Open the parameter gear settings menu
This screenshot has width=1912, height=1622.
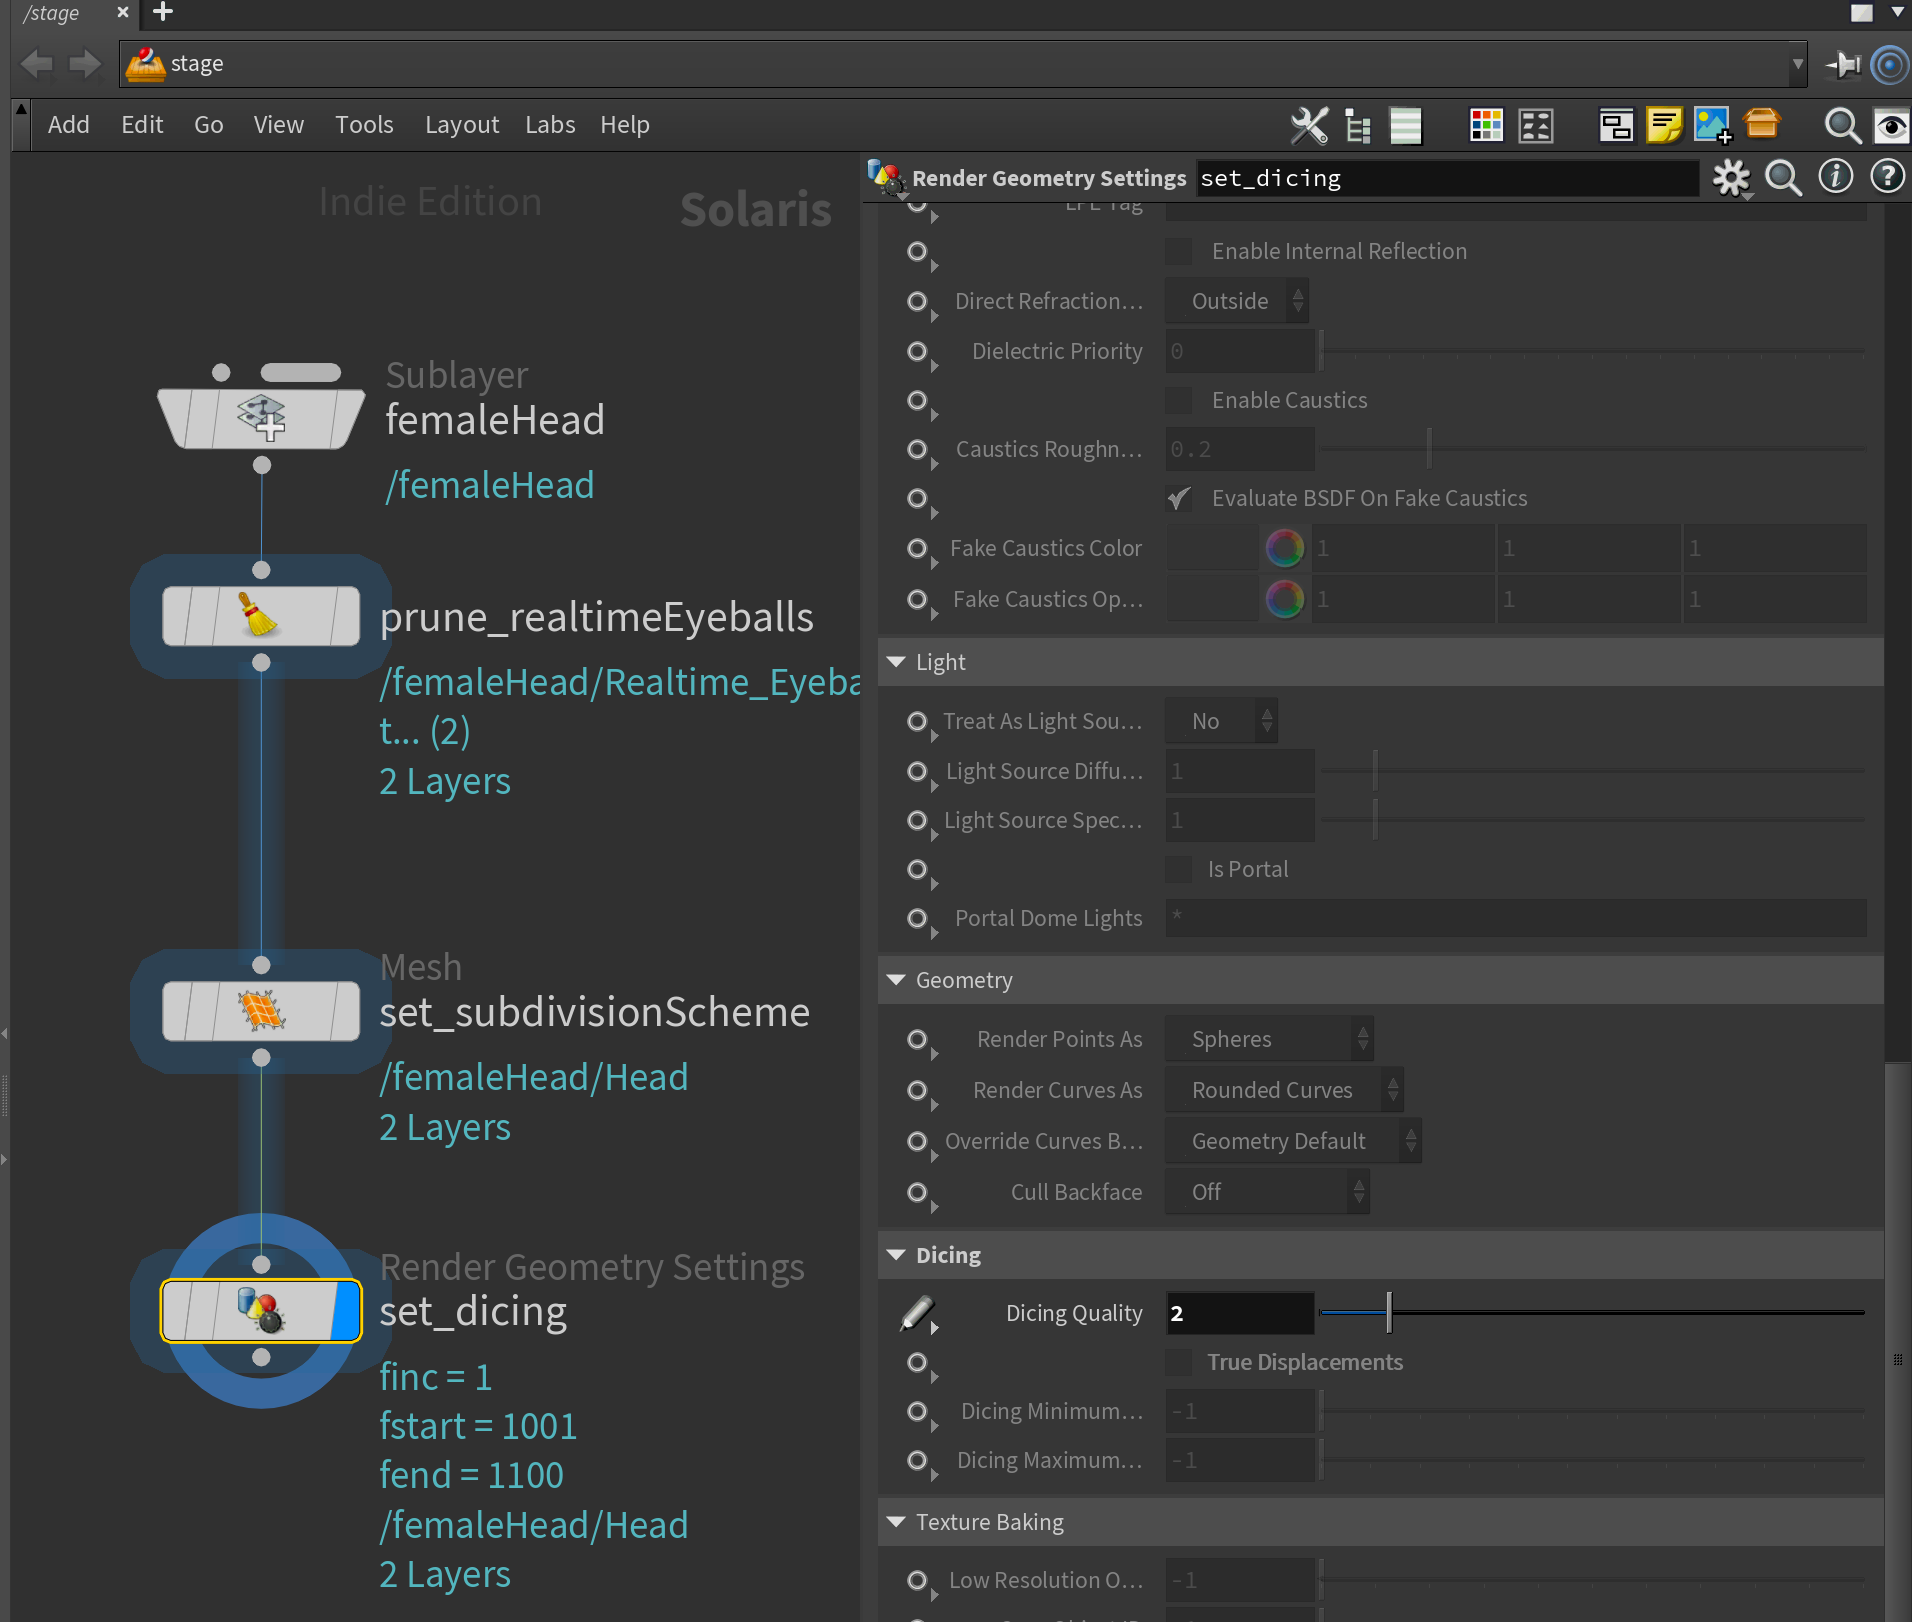(1730, 178)
